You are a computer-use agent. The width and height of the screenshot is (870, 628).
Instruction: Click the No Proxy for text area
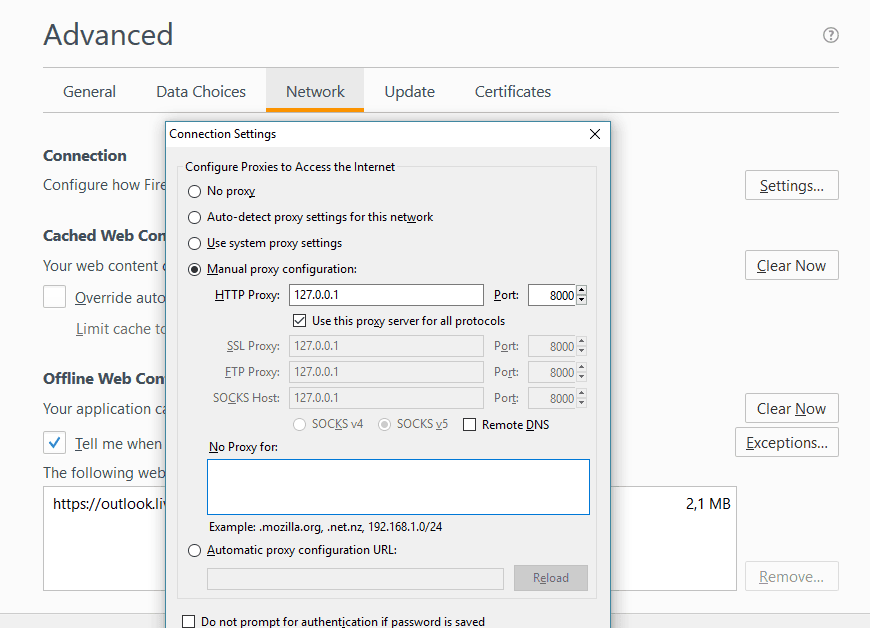(x=398, y=486)
